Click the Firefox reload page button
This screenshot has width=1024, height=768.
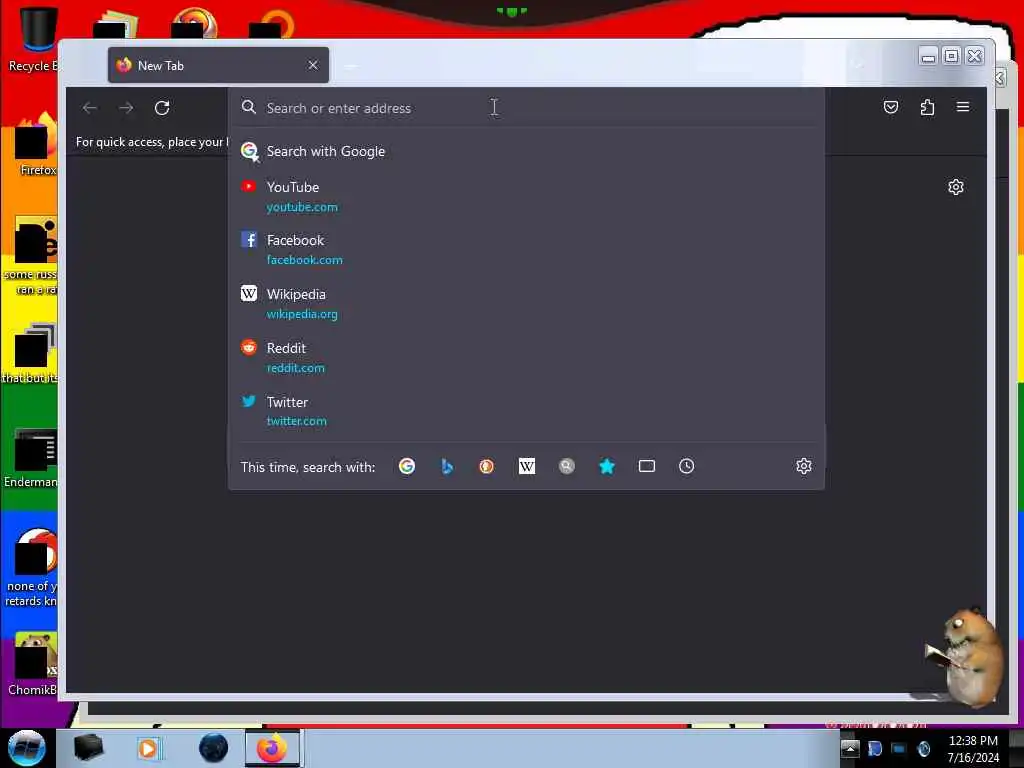[x=162, y=108]
